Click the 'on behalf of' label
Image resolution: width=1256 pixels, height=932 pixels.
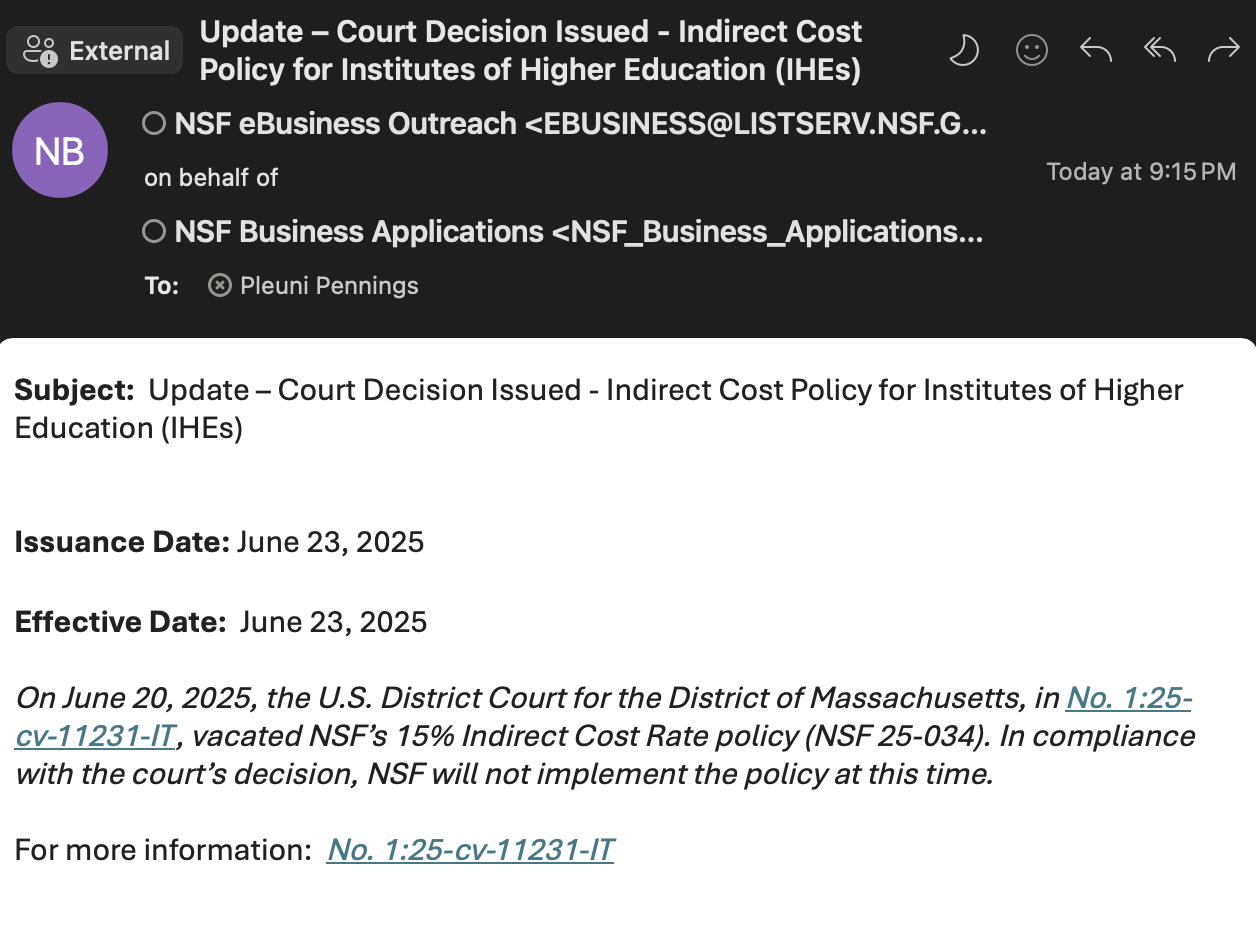click(x=211, y=178)
